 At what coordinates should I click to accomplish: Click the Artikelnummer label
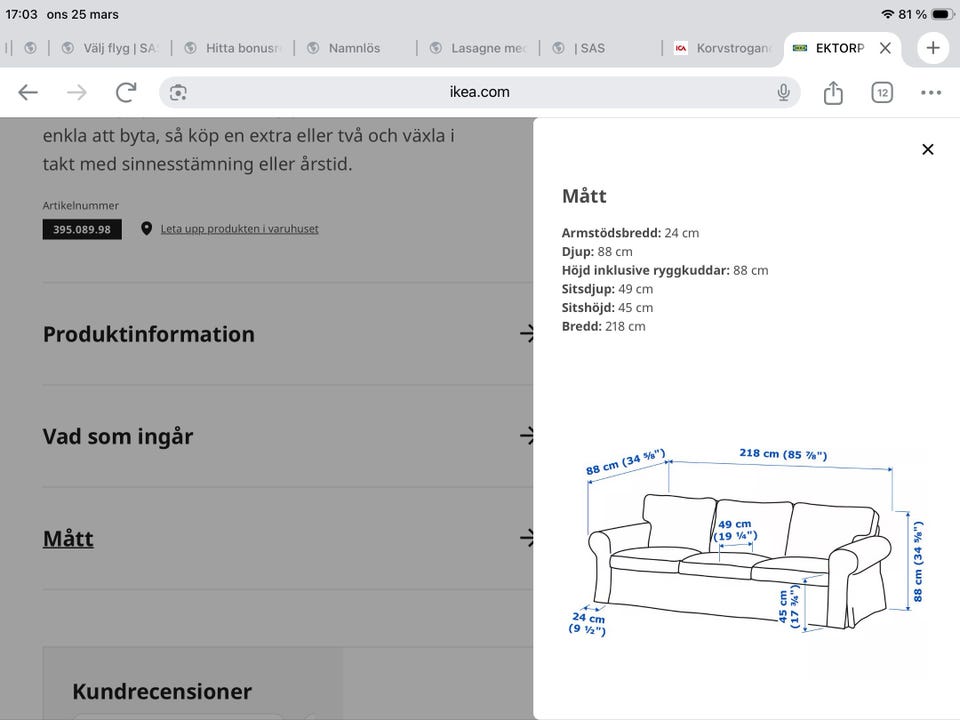tap(80, 206)
